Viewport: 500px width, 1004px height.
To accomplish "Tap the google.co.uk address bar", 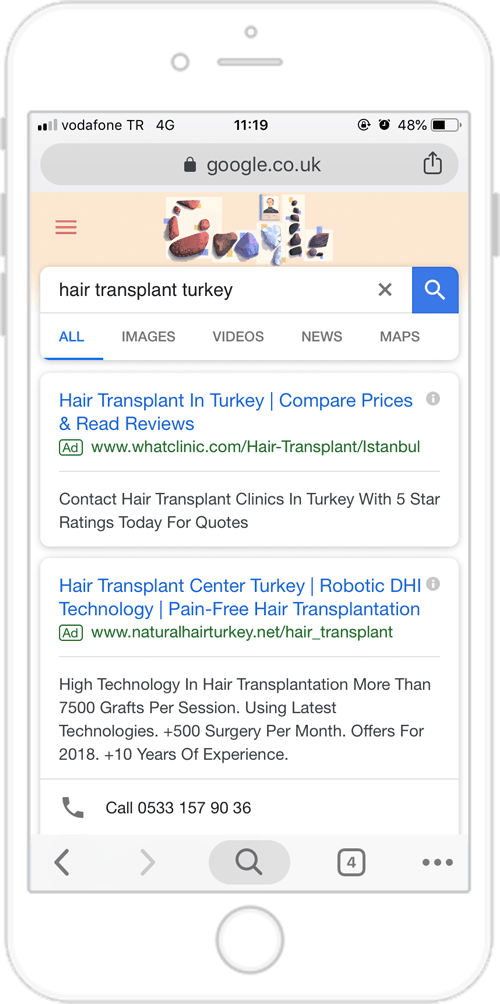I will pos(250,165).
